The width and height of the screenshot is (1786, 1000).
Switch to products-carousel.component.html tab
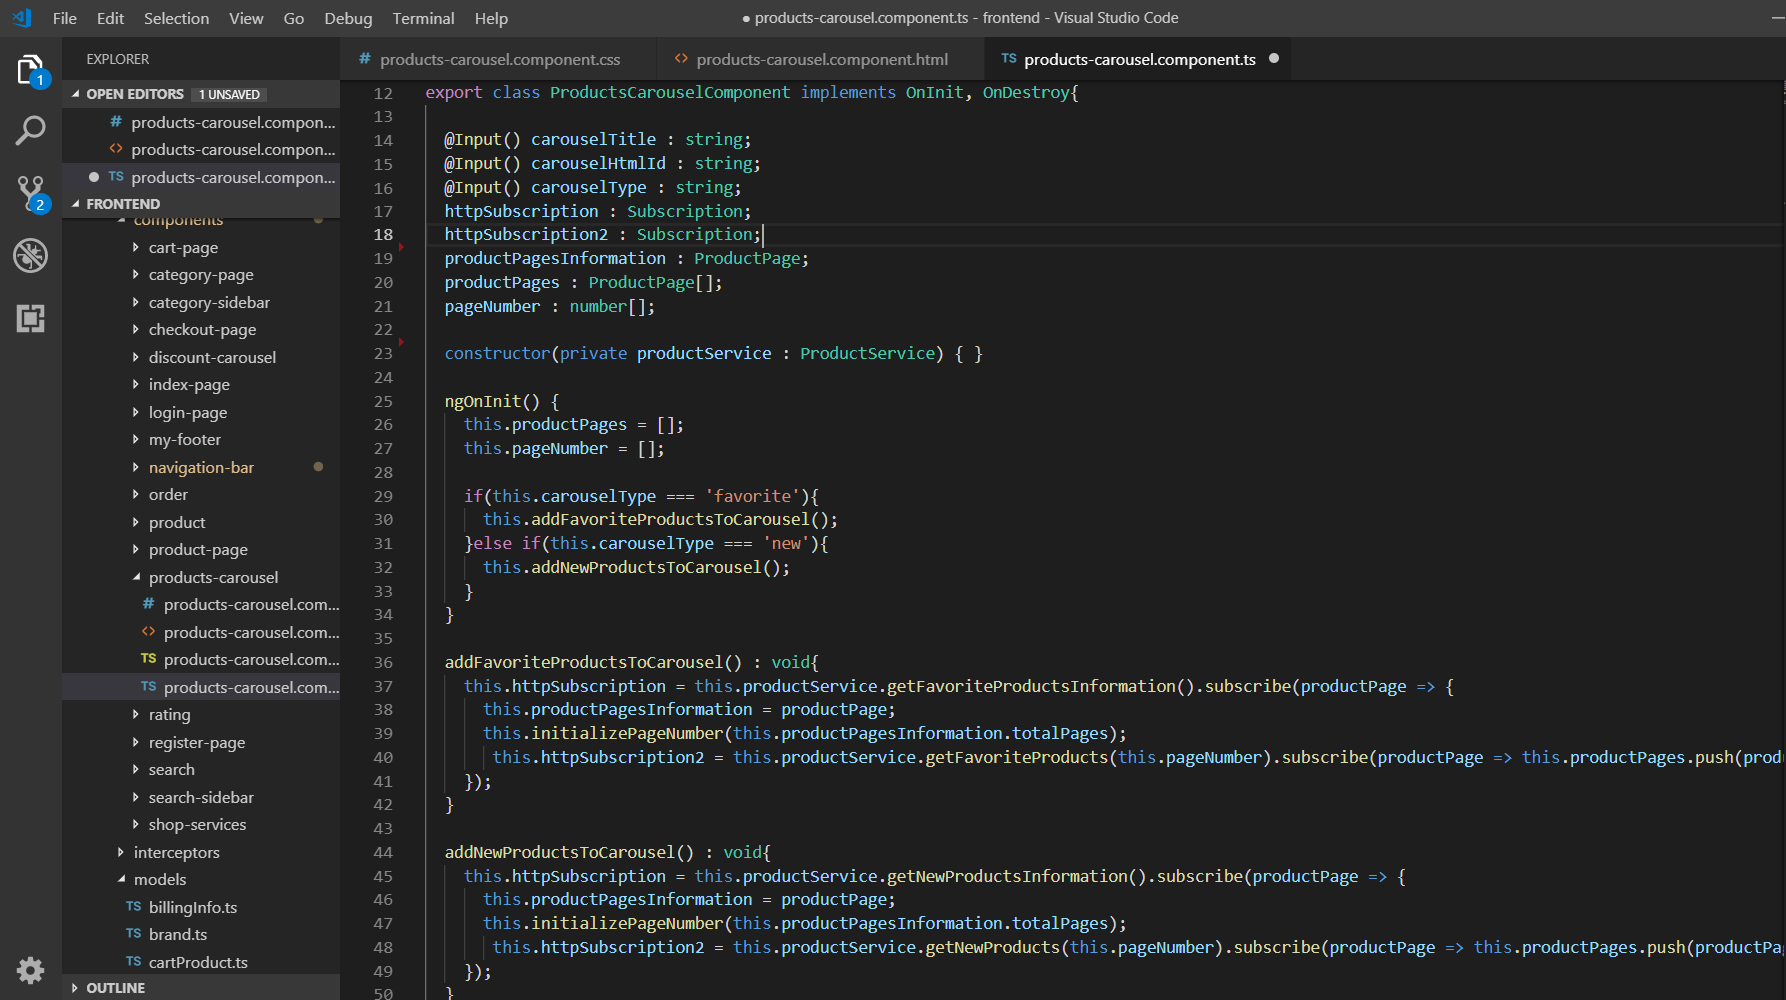coord(821,59)
